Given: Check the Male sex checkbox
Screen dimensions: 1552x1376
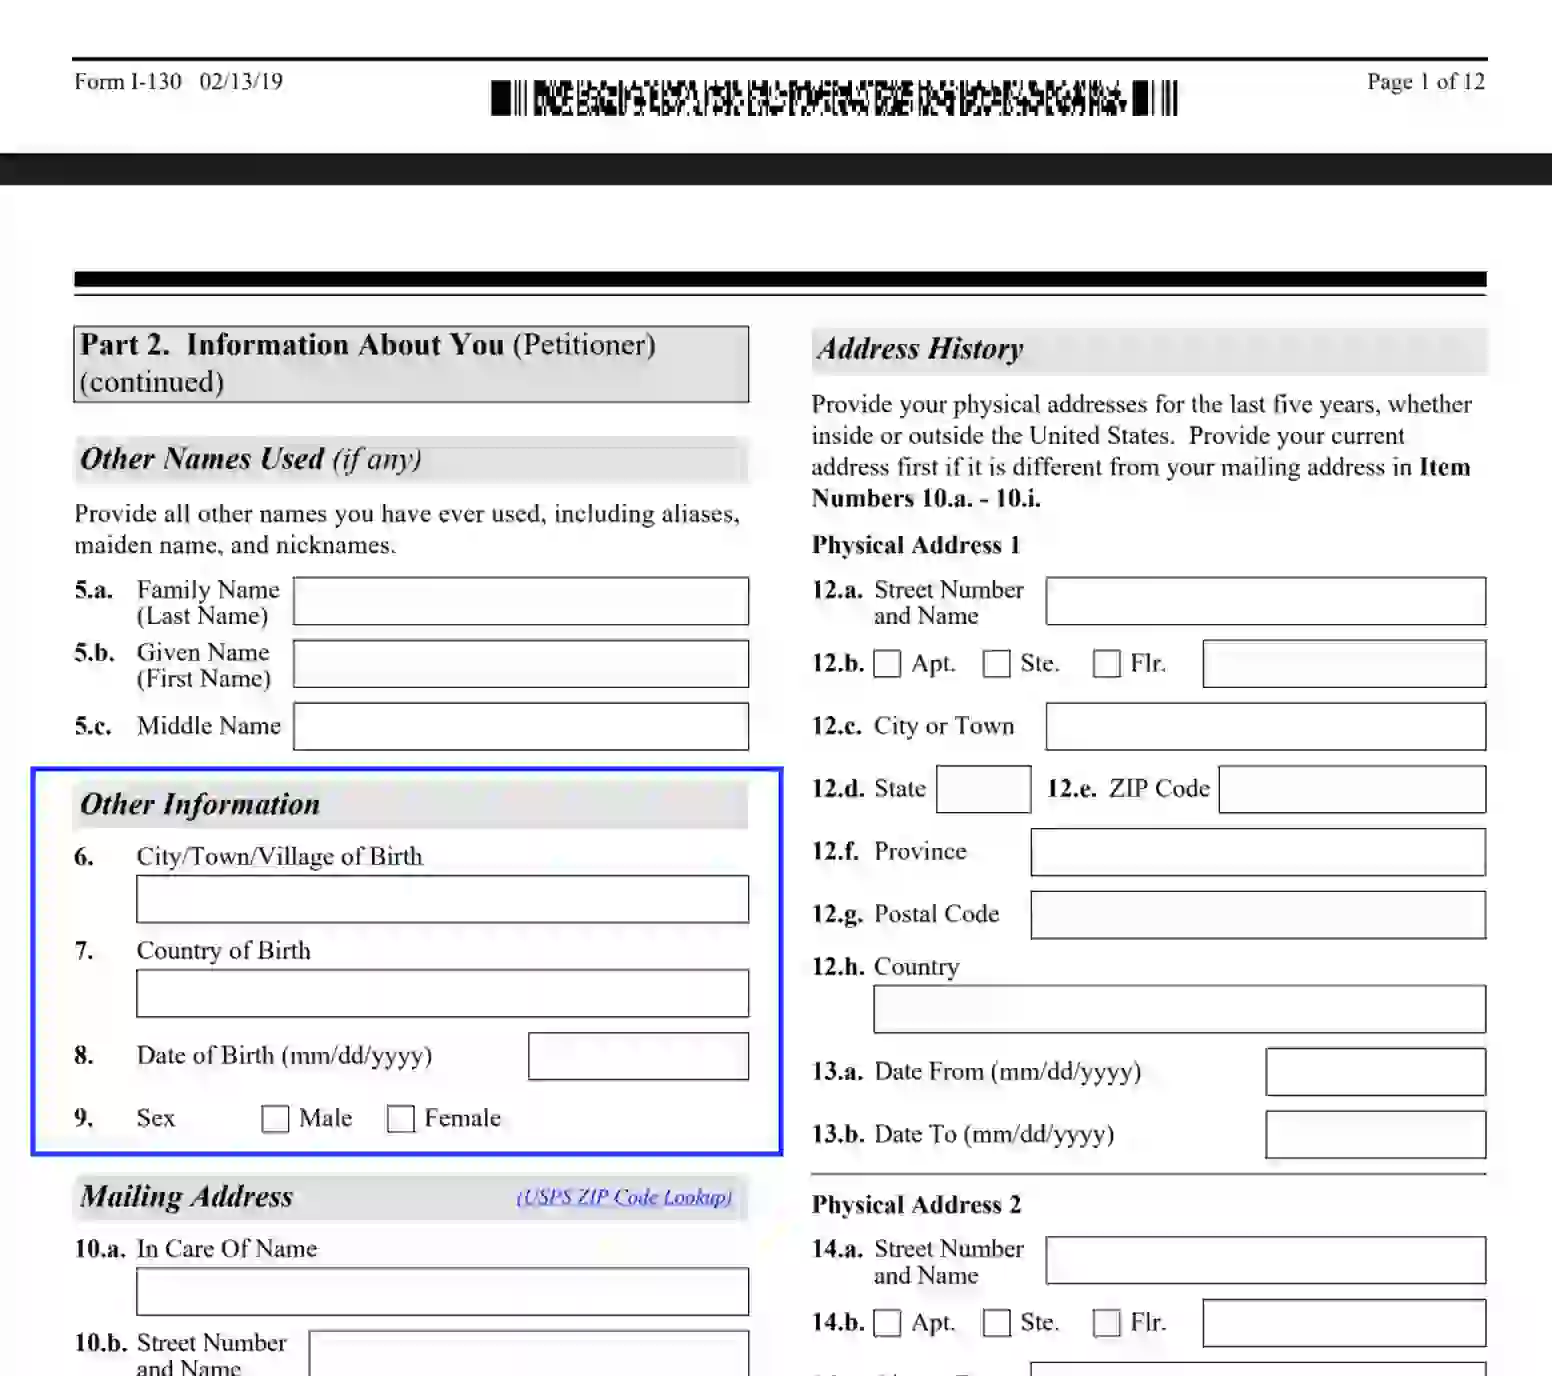Looking at the screenshot, I should (x=274, y=1118).
